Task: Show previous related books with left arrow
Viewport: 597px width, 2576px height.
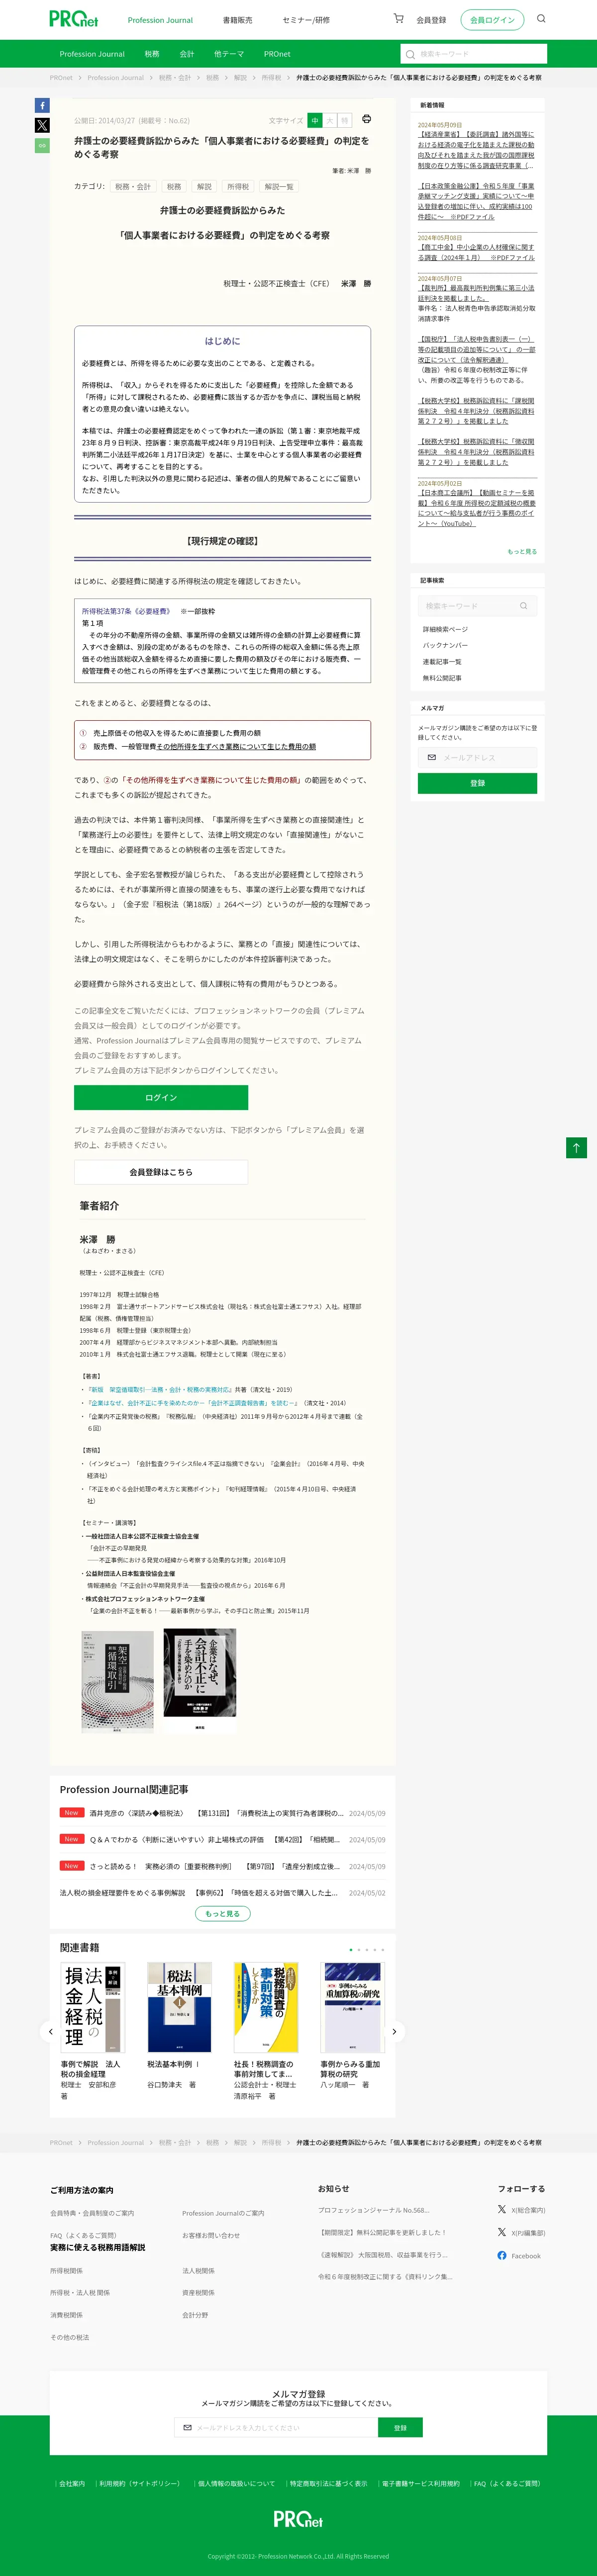Action: pos(51,2031)
